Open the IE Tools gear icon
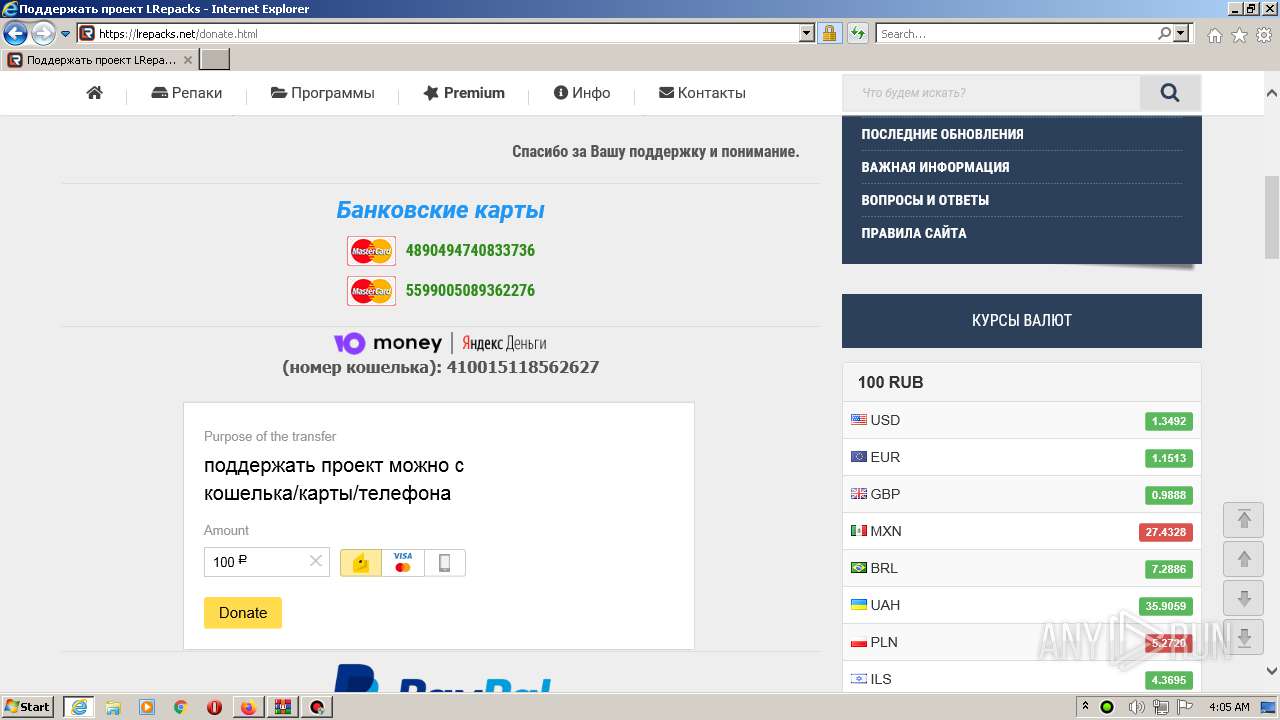 [x=1264, y=35]
